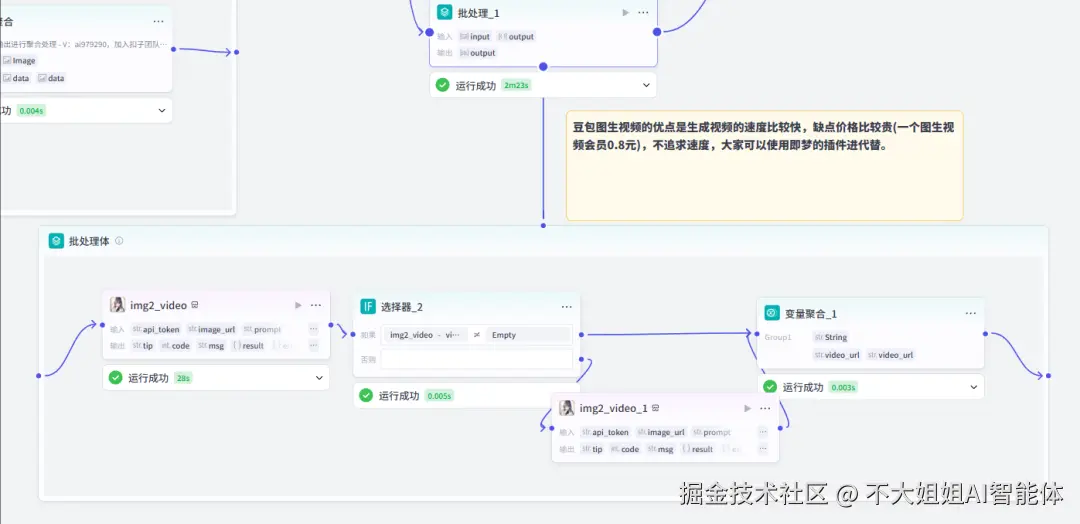The height and width of the screenshot is (524, 1080).
Task: Open the 批处理_1 node more options menu
Action: 643,12
